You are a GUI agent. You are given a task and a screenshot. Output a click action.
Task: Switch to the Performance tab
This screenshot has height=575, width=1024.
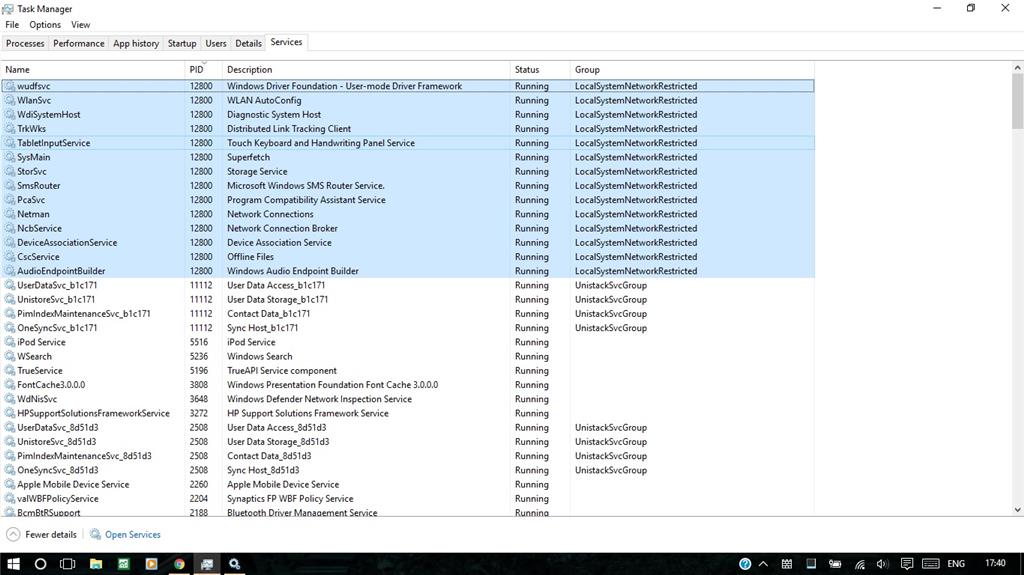coord(78,43)
